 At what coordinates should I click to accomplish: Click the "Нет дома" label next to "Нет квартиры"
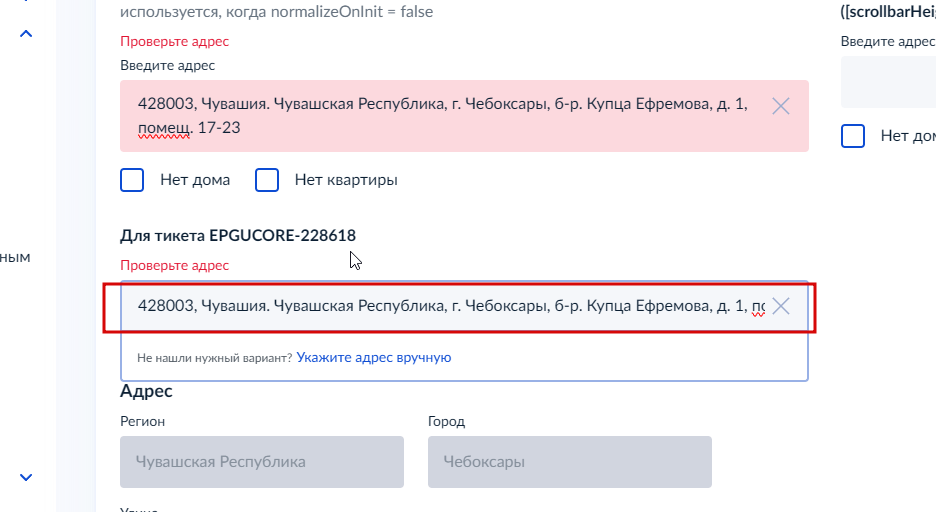[195, 180]
